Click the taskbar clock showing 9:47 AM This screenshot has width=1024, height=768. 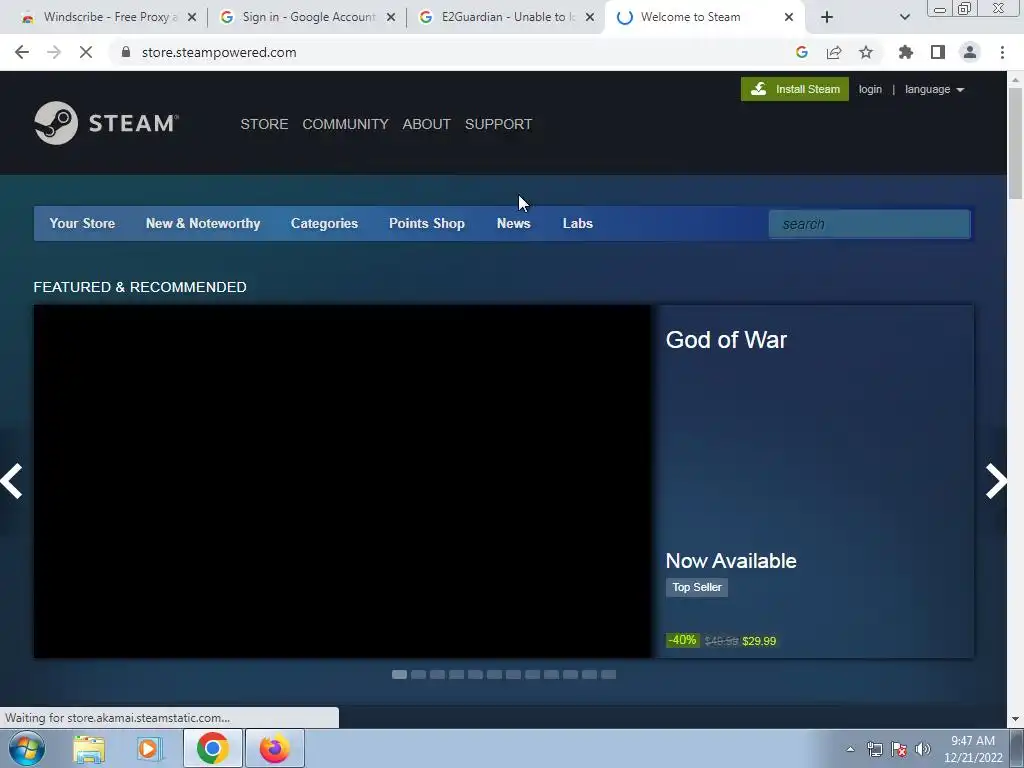pyautogui.click(x=973, y=749)
